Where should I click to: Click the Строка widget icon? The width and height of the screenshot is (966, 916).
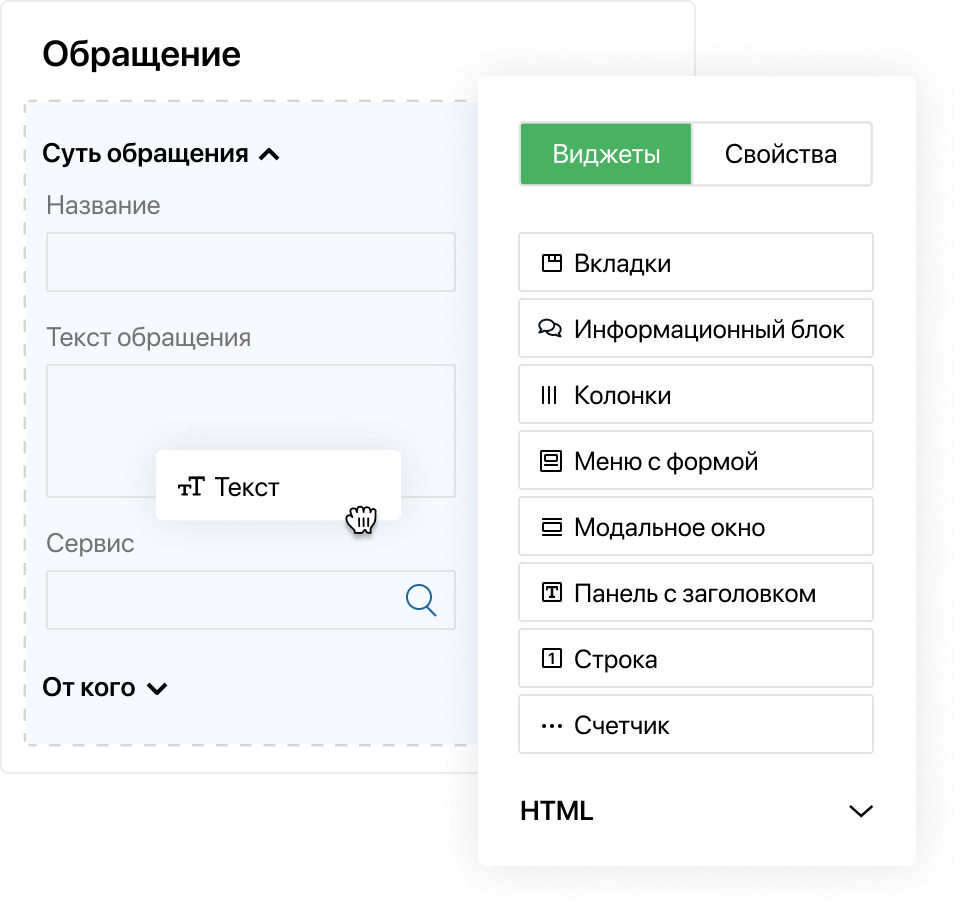click(551, 659)
